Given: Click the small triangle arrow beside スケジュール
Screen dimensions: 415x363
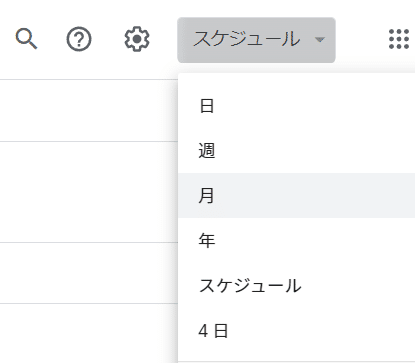Looking at the screenshot, I should tap(320, 40).
